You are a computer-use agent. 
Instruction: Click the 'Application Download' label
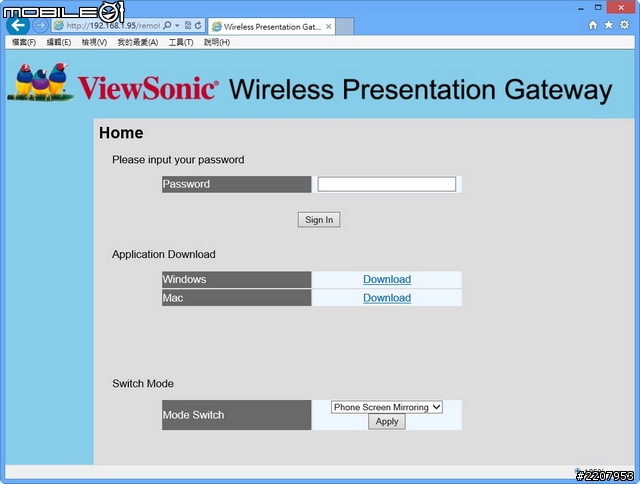[164, 254]
